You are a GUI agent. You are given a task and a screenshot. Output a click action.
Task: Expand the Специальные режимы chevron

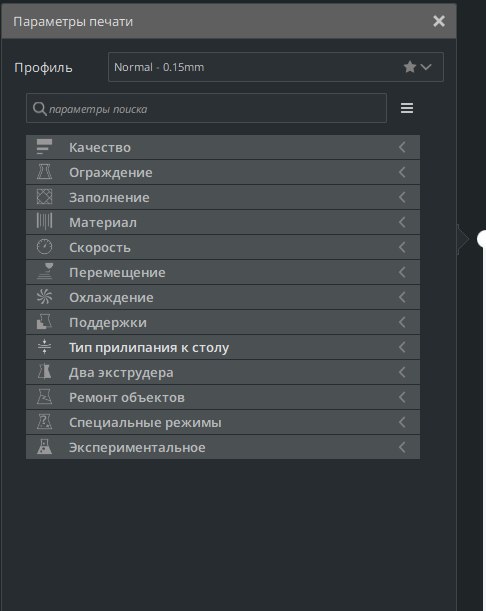(x=402, y=422)
